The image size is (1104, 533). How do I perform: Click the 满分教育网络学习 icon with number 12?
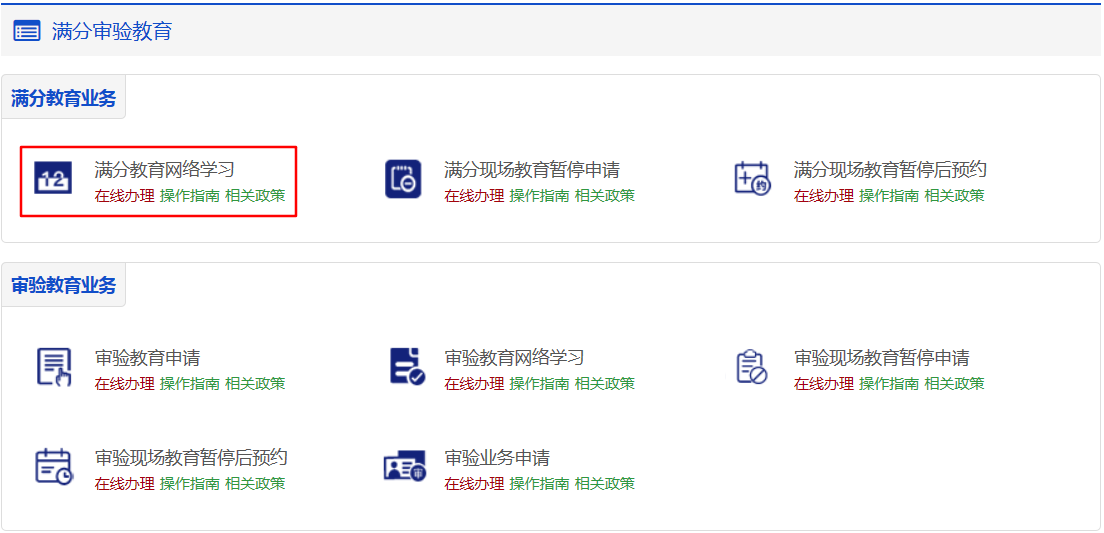point(53,180)
